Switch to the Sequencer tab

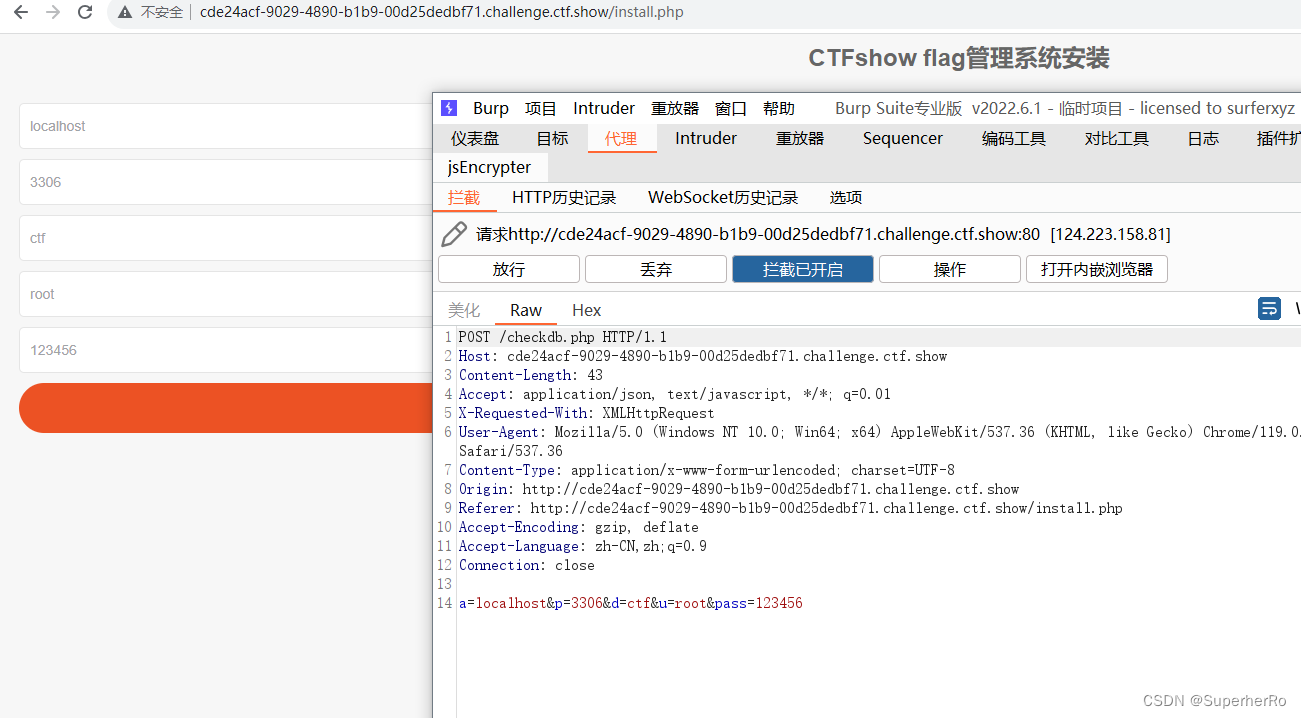[x=902, y=138]
